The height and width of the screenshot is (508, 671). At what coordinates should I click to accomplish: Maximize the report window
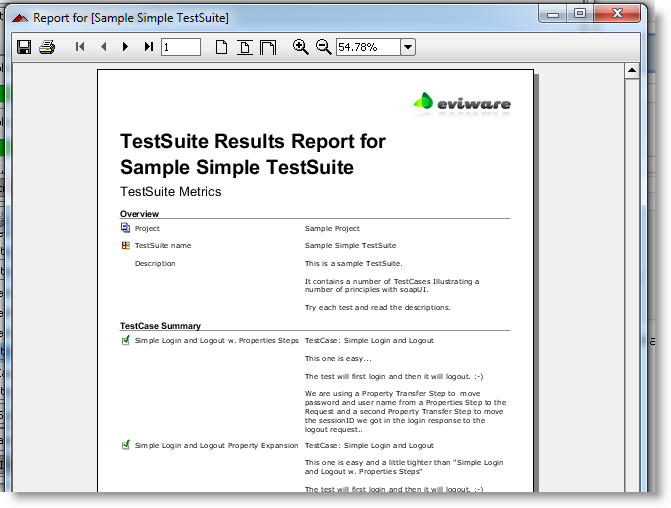point(580,14)
